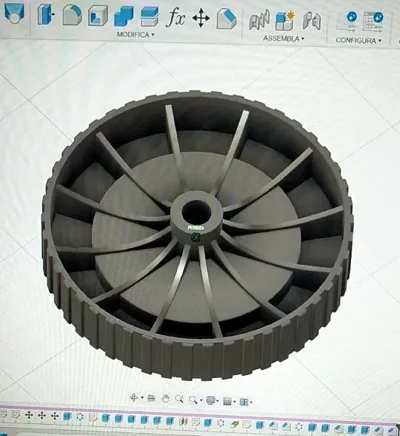Viewport: 400px width, 436px height.
Task: Expand the Viewports dropdown arrow
Action: 251,403
